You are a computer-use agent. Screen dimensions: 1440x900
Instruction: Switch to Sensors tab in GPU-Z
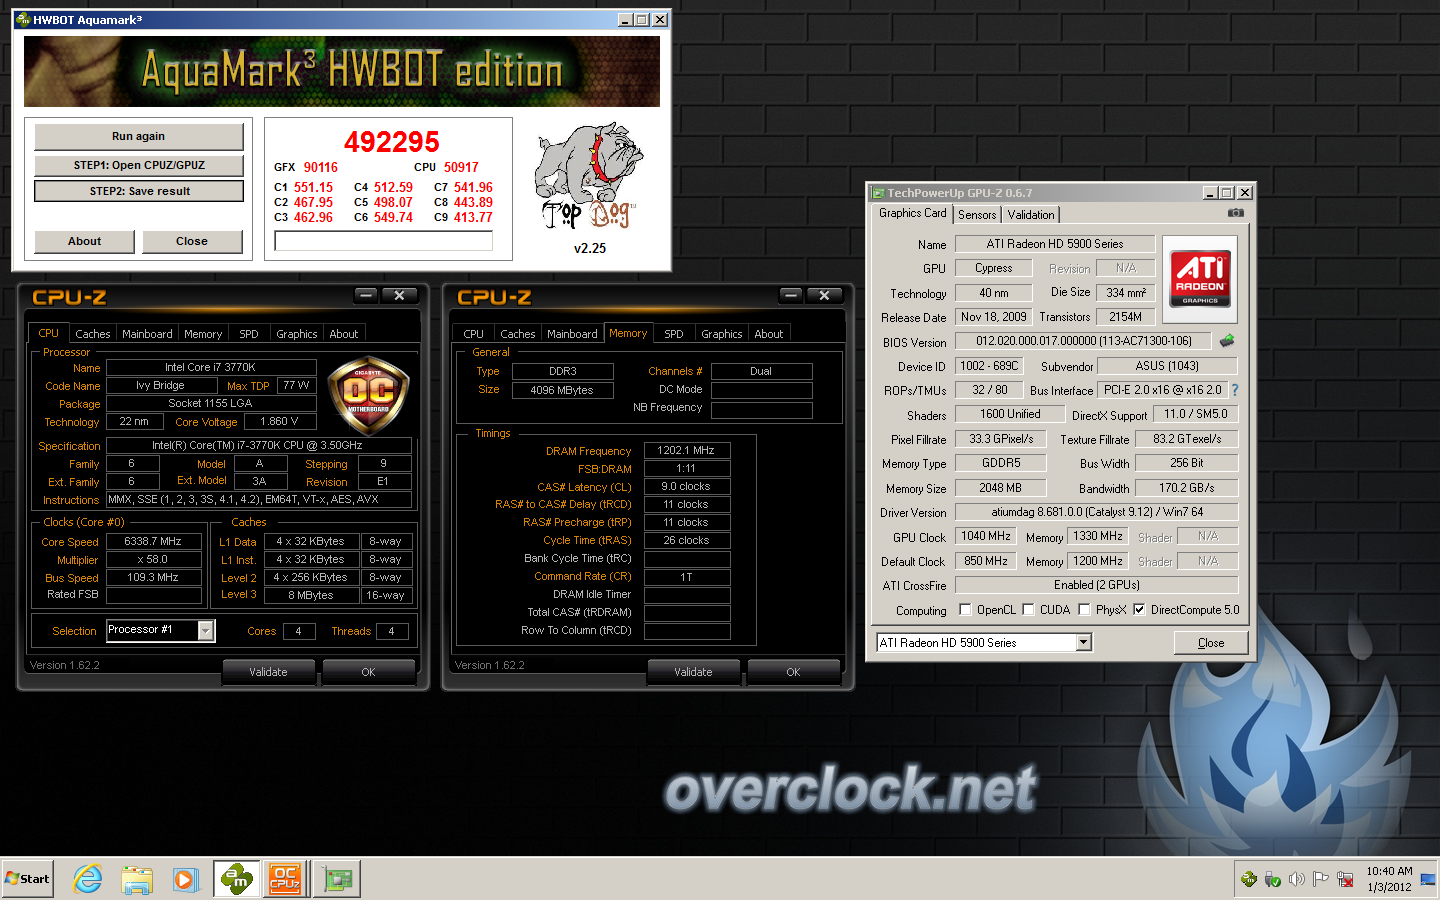[x=977, y=215]
